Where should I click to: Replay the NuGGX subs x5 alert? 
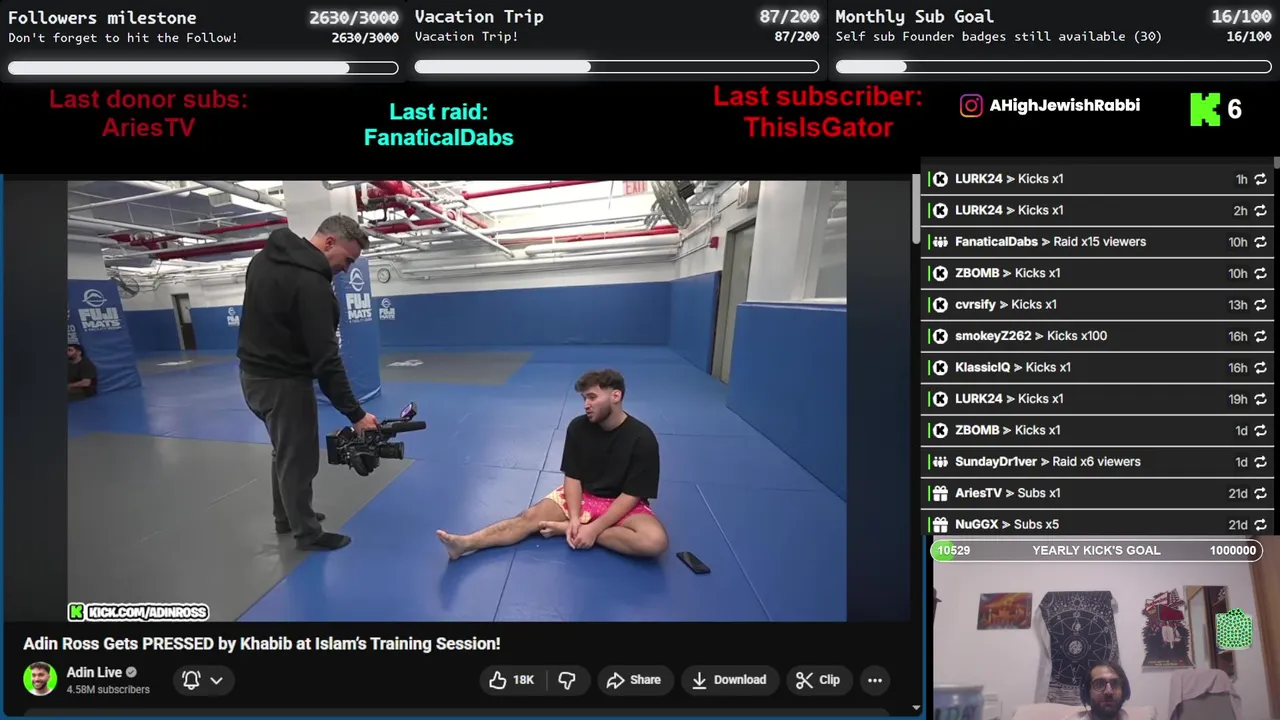(1260, 524)
